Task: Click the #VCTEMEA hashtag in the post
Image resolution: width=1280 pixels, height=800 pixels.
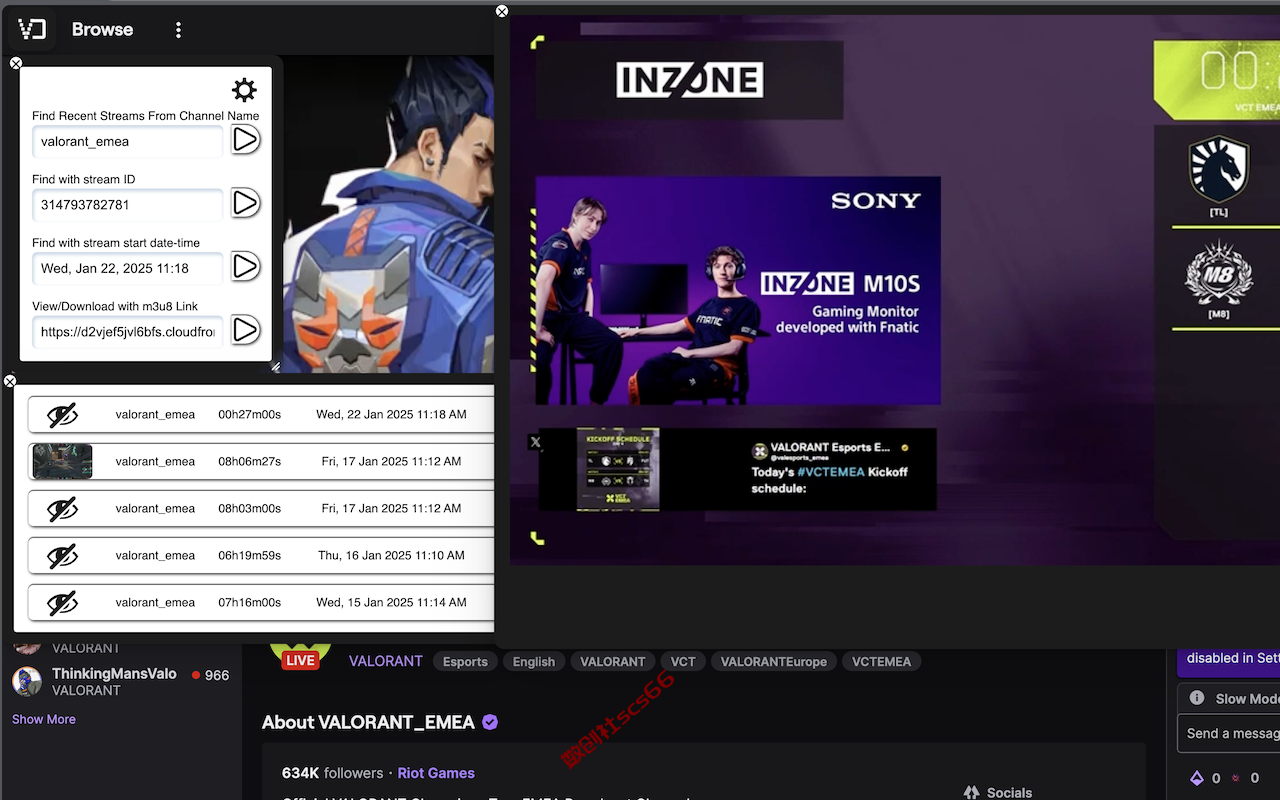Action: (x=830, y=472)
